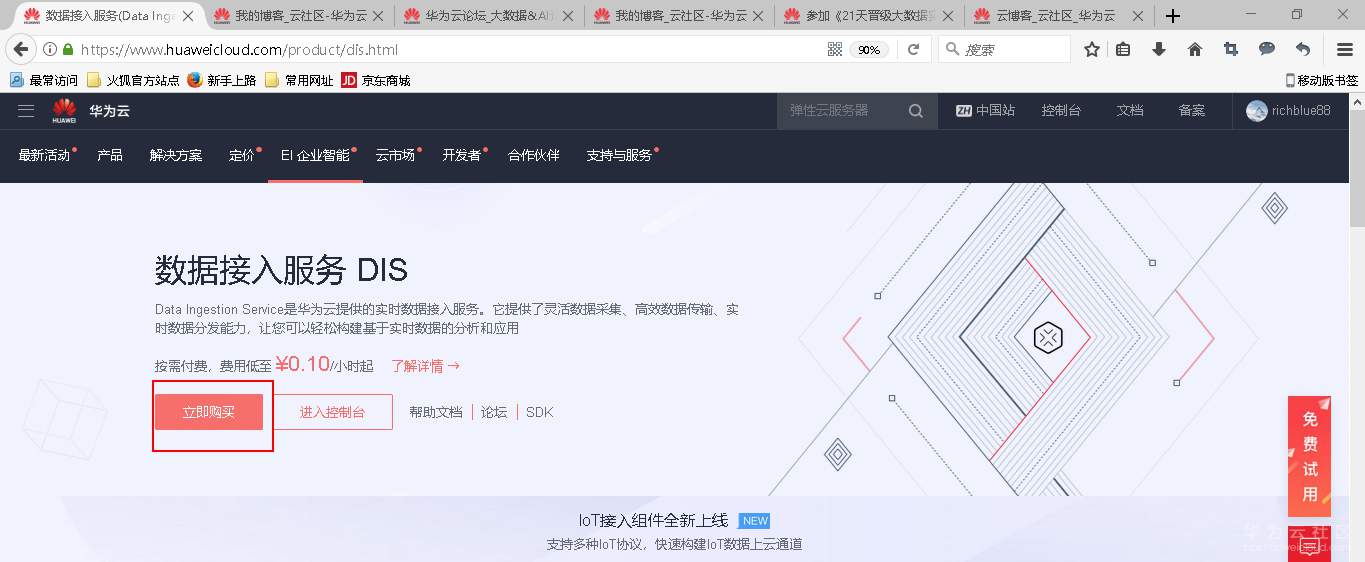Open the 解决方案 navigation menu
The width and height of the screenshot is (1365, 562).
tap(176, 155)
